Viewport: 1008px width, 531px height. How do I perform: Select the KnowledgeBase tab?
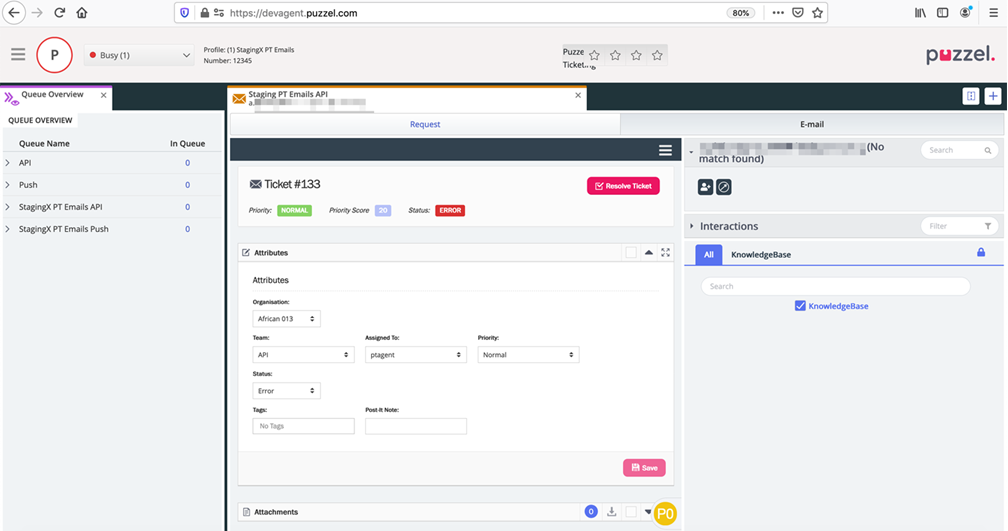(760, 255)
